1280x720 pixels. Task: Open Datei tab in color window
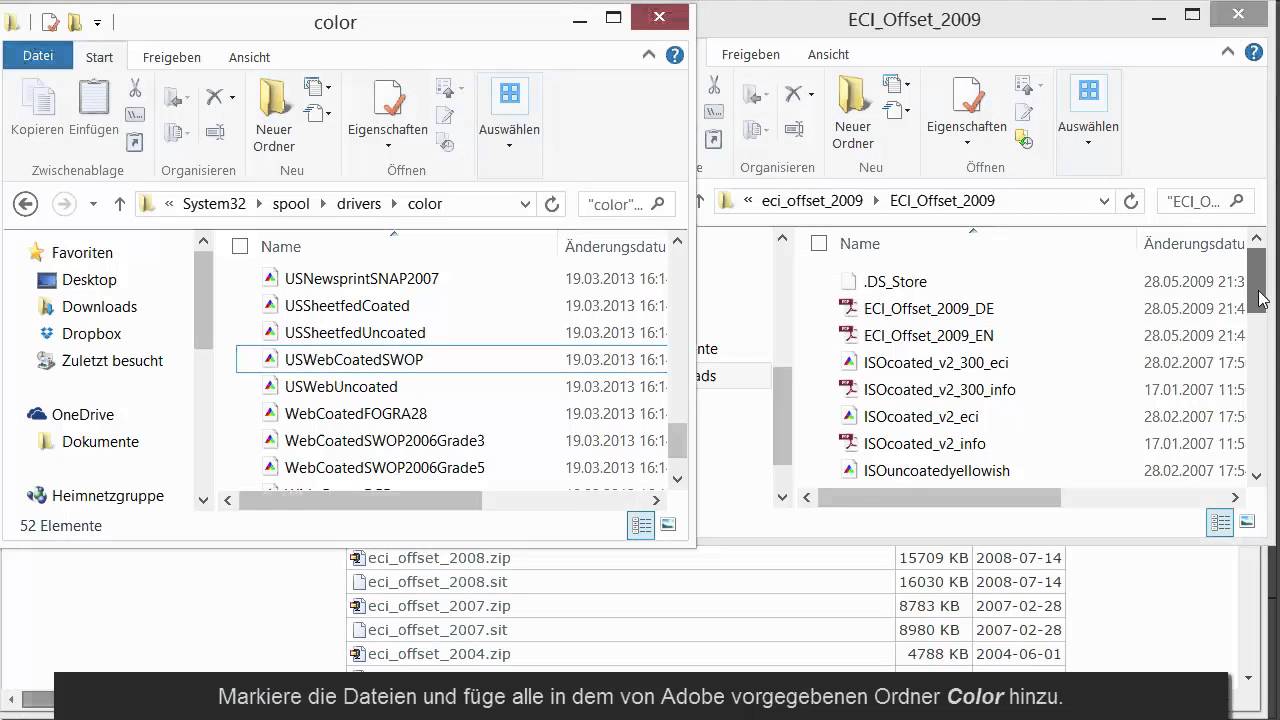38,56
